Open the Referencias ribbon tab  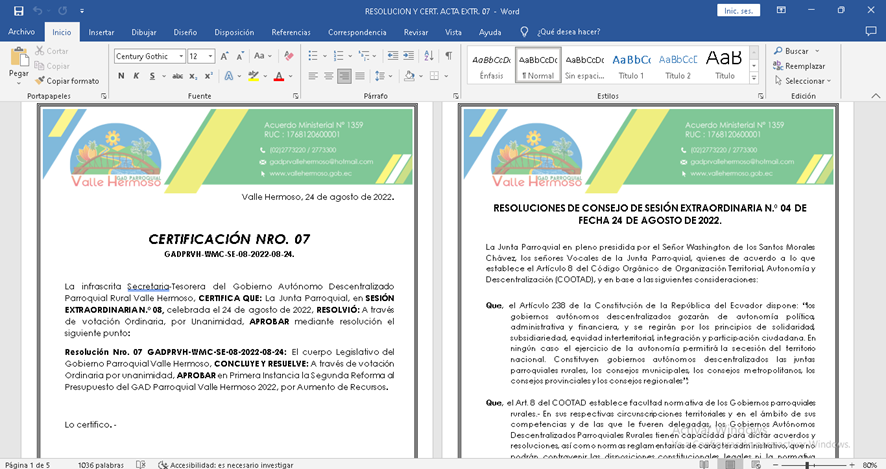point(291,32)
